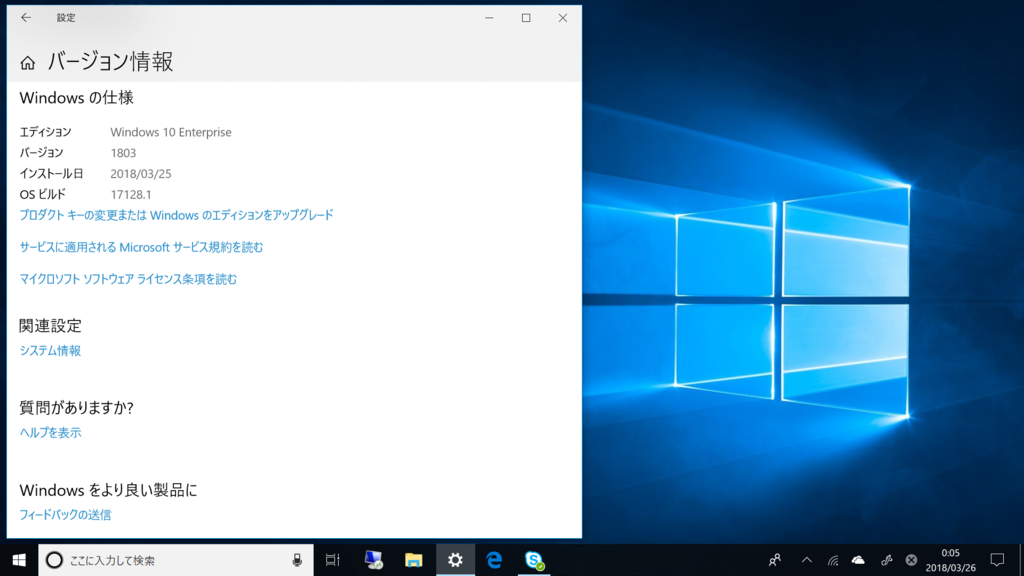
Task: Open the clock showing 0:05 2018/03/26
Action: 950,560
